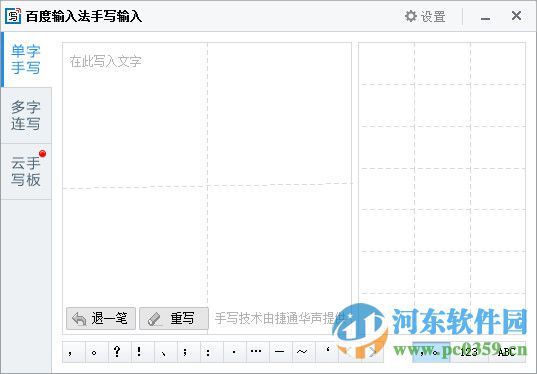Undo last stroke with 退一笔
537x374 pixels.
(101, 319)
